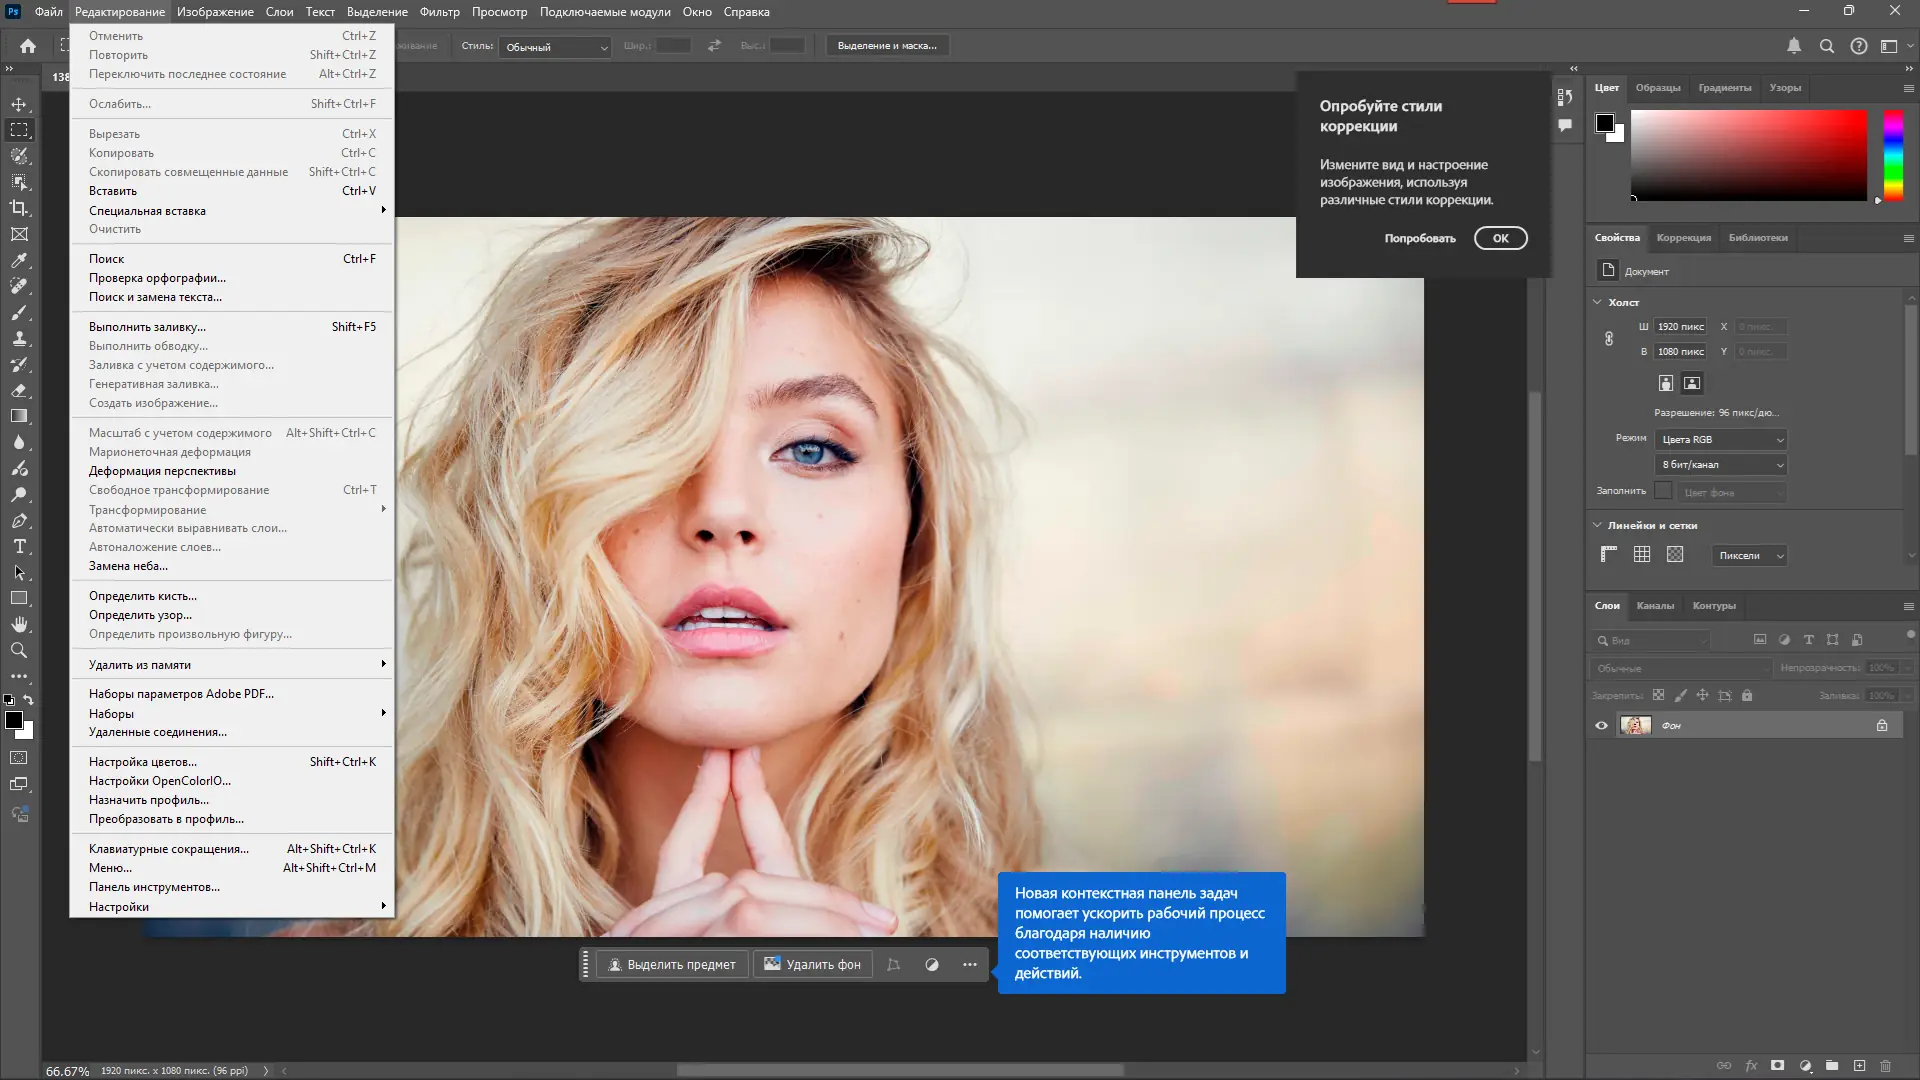Click Свободное трансформирование menu entry
Screen dimensions: 1920x1080
[179, 490]
